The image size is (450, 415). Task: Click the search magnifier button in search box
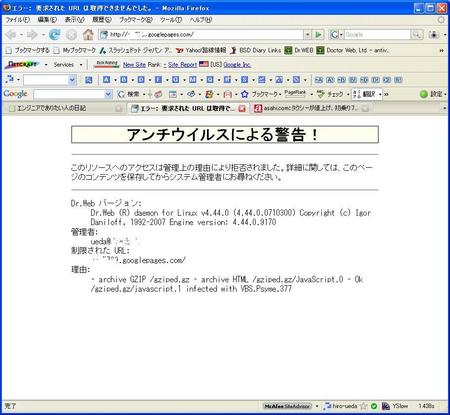[417, 34]
